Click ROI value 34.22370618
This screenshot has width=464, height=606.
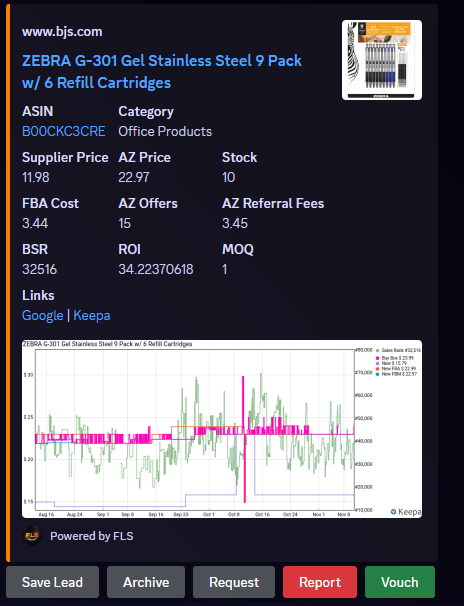click(156, 269)
